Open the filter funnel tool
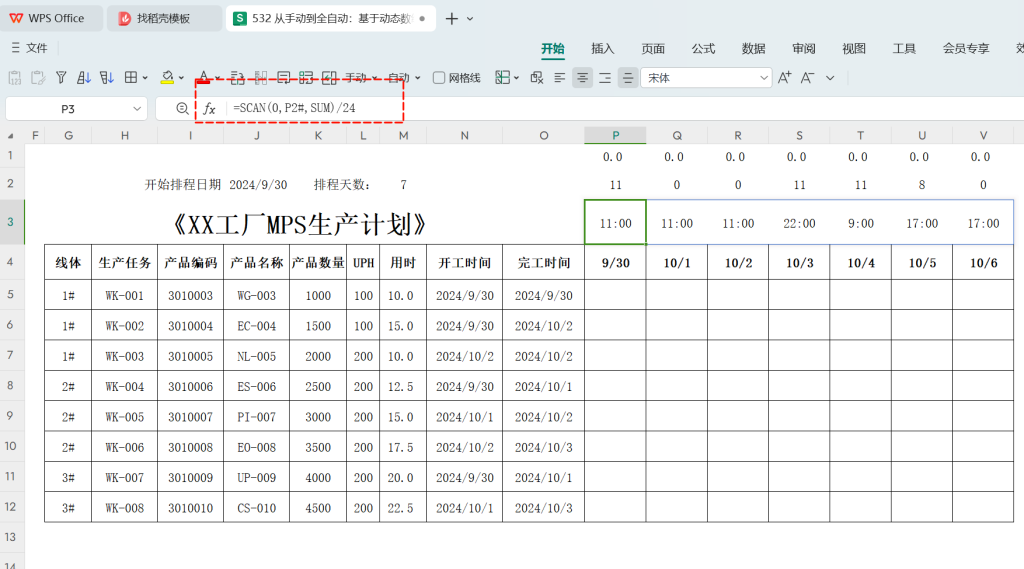 pyautogui.click(x=61, y=78)
